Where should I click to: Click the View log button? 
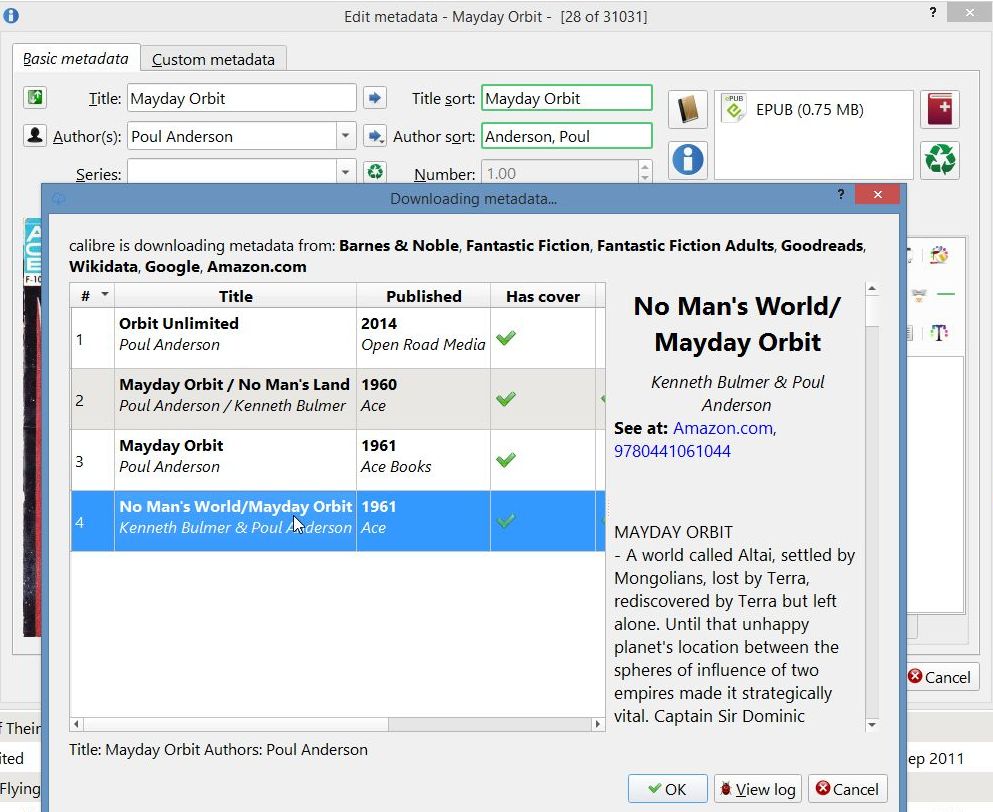pyautogui.click(x=757, y=789)
